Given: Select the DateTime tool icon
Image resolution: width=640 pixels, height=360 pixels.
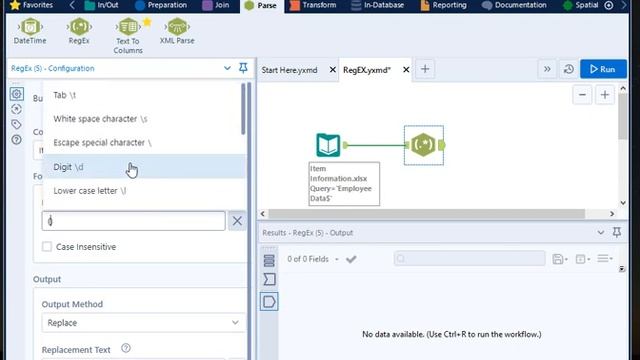Looking at the screenshot, I should point(30,27).
